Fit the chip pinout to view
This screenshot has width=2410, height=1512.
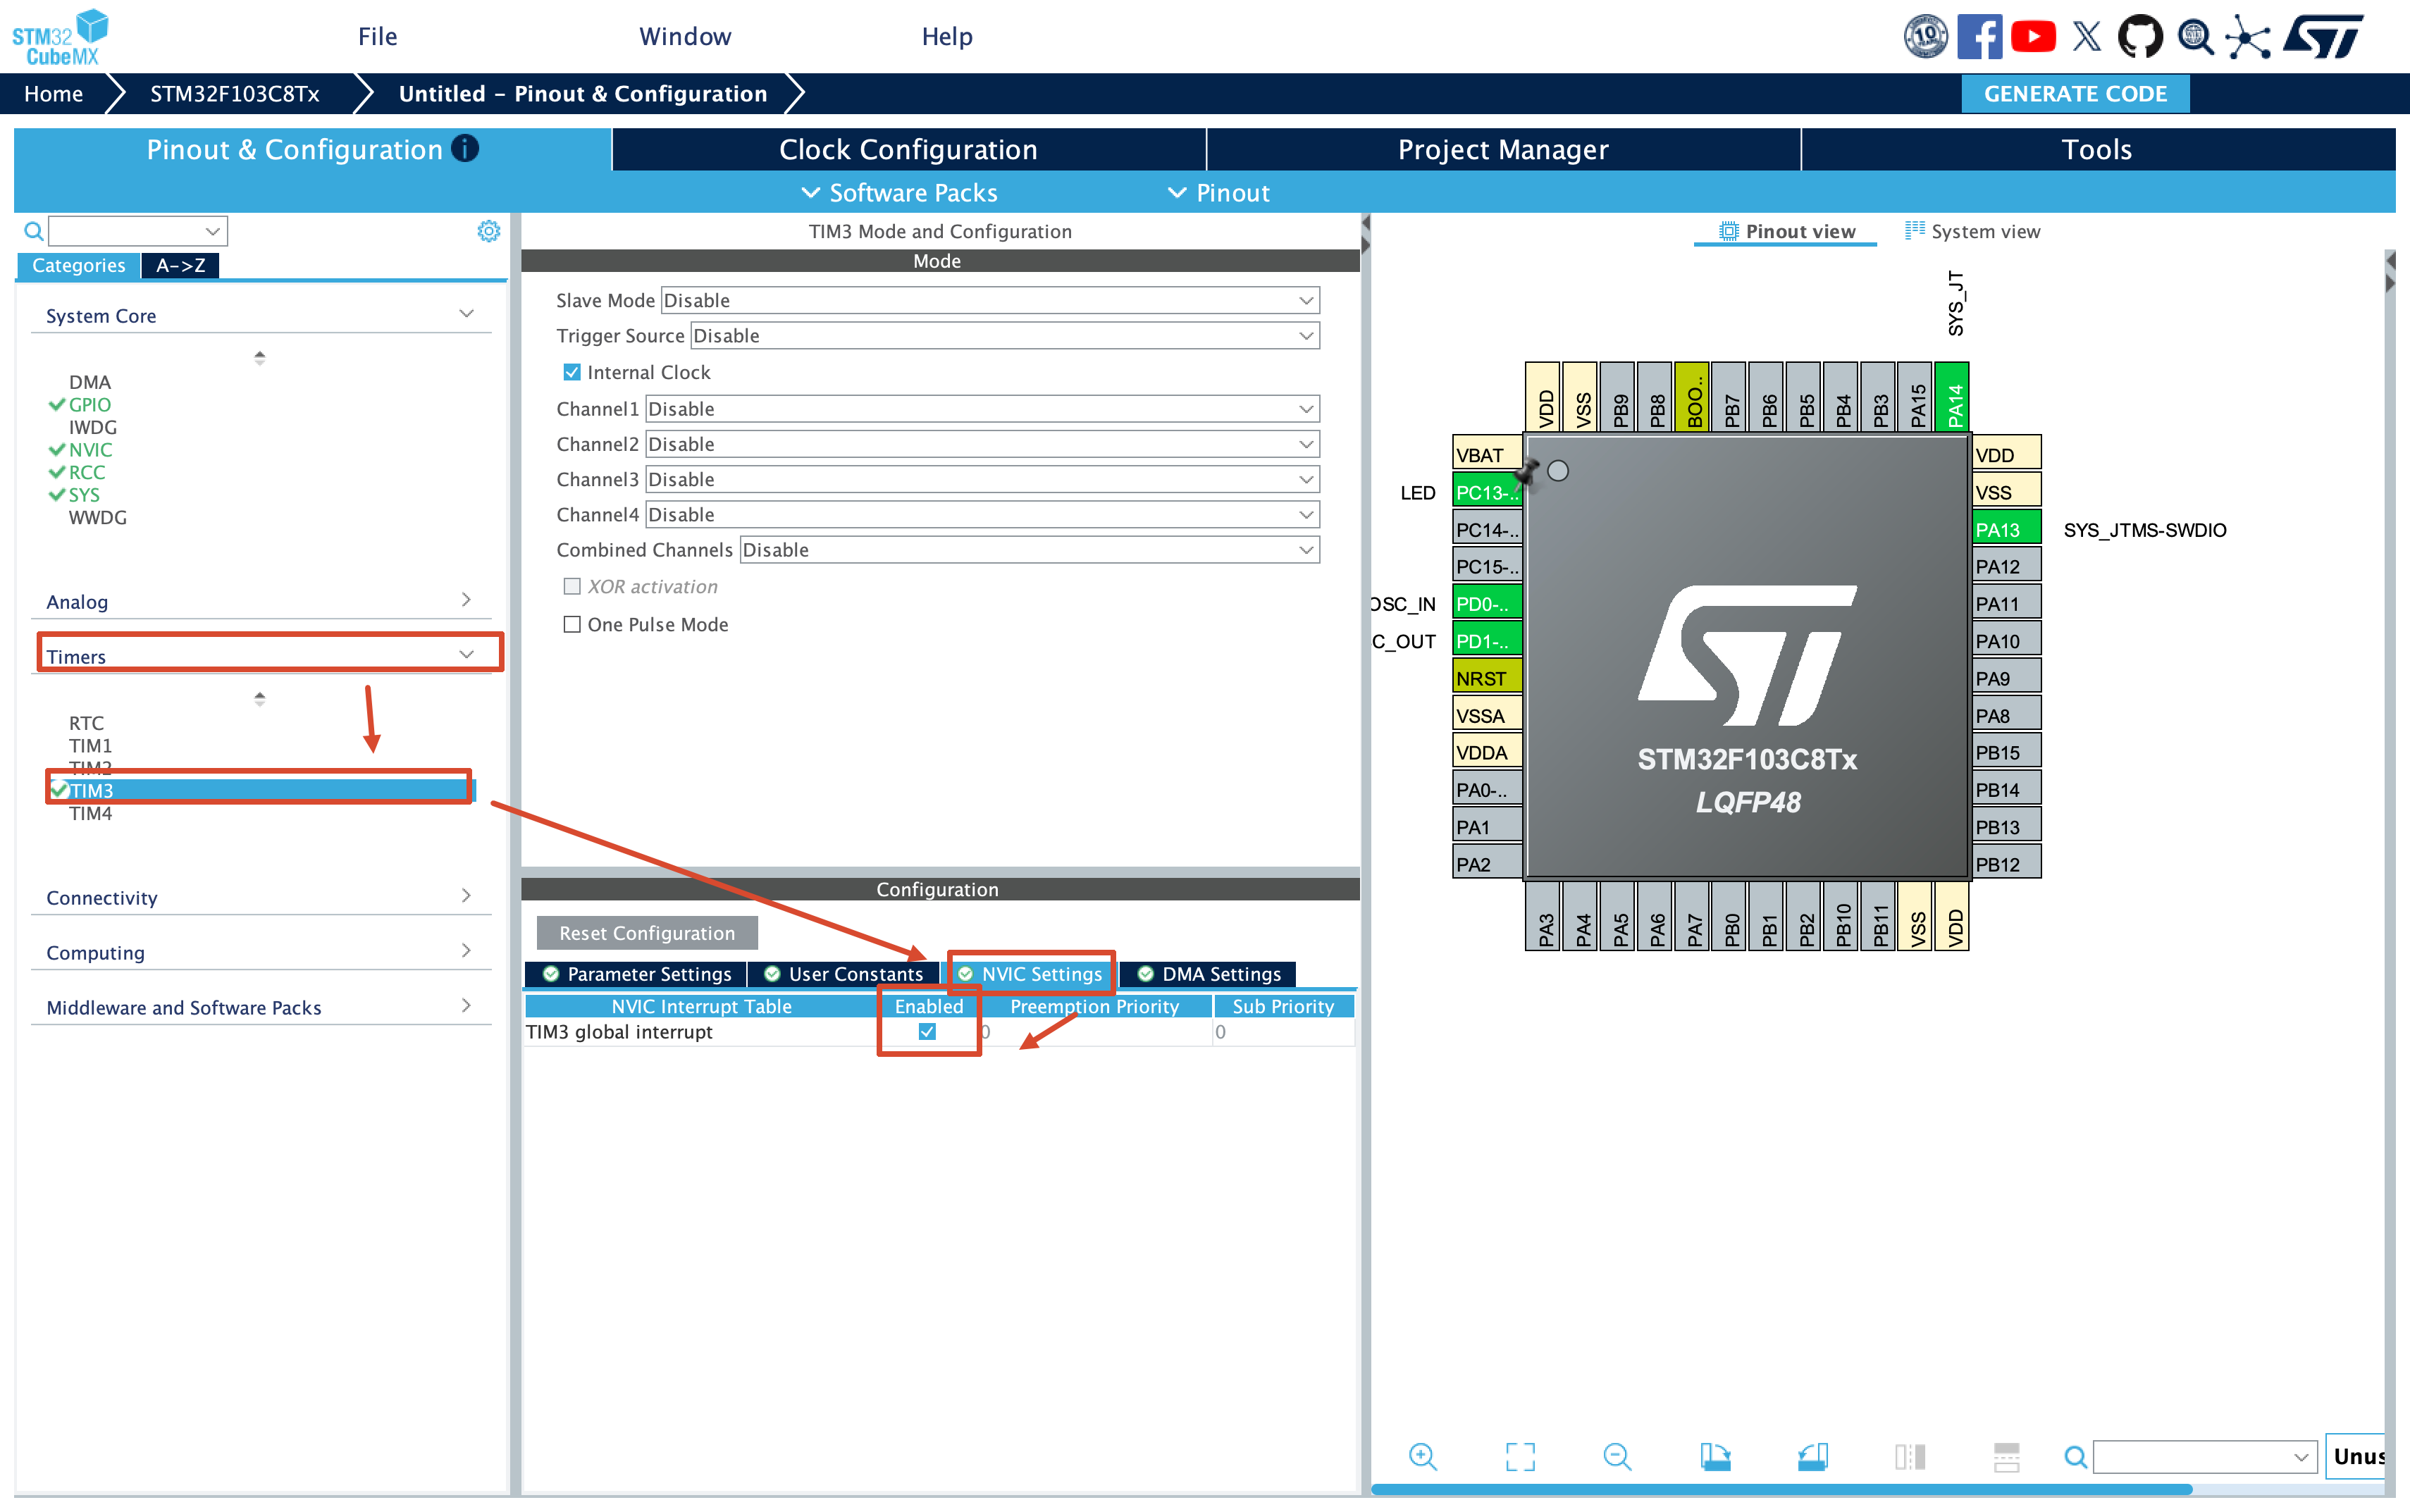(1520, 1456)
